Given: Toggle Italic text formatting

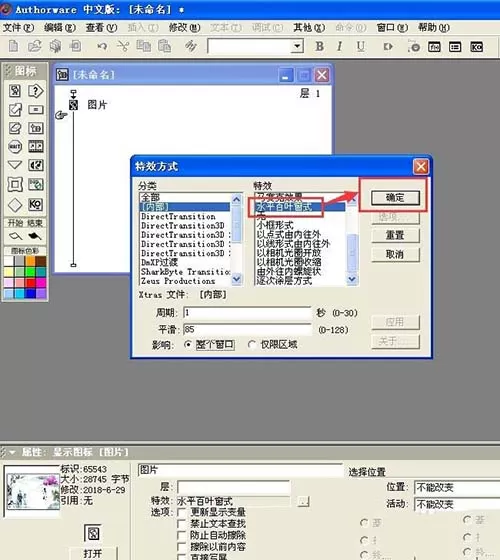Looking at the screenshot, I should (x=340, y=46).
